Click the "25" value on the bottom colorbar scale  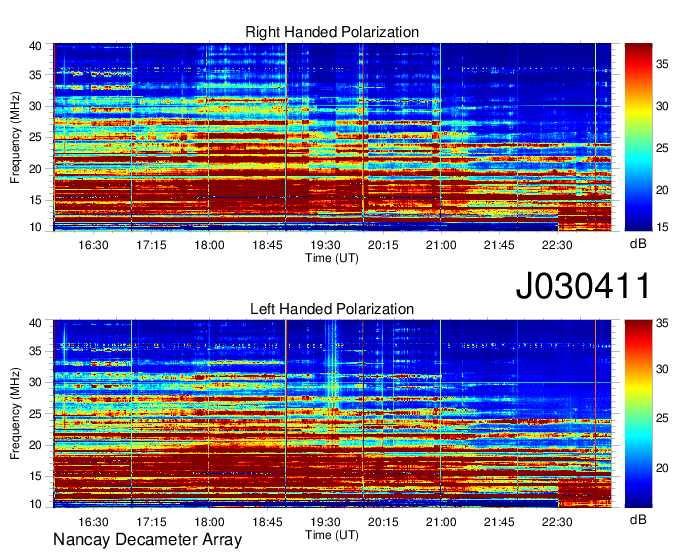tap(662, 418)
